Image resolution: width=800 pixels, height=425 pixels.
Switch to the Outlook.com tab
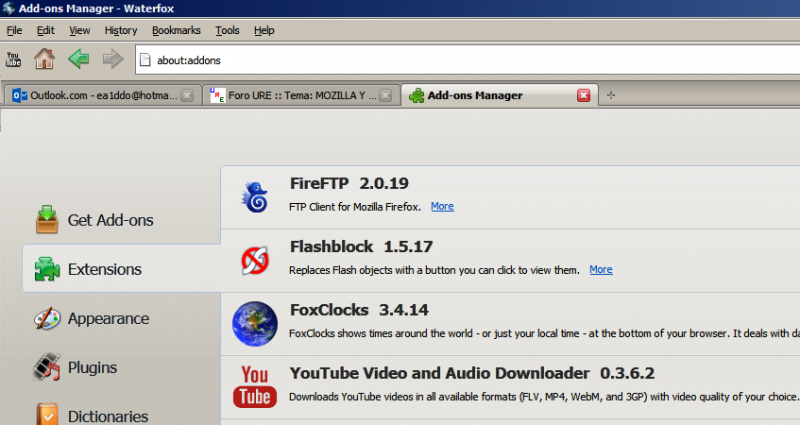click(x=103, y=95)
